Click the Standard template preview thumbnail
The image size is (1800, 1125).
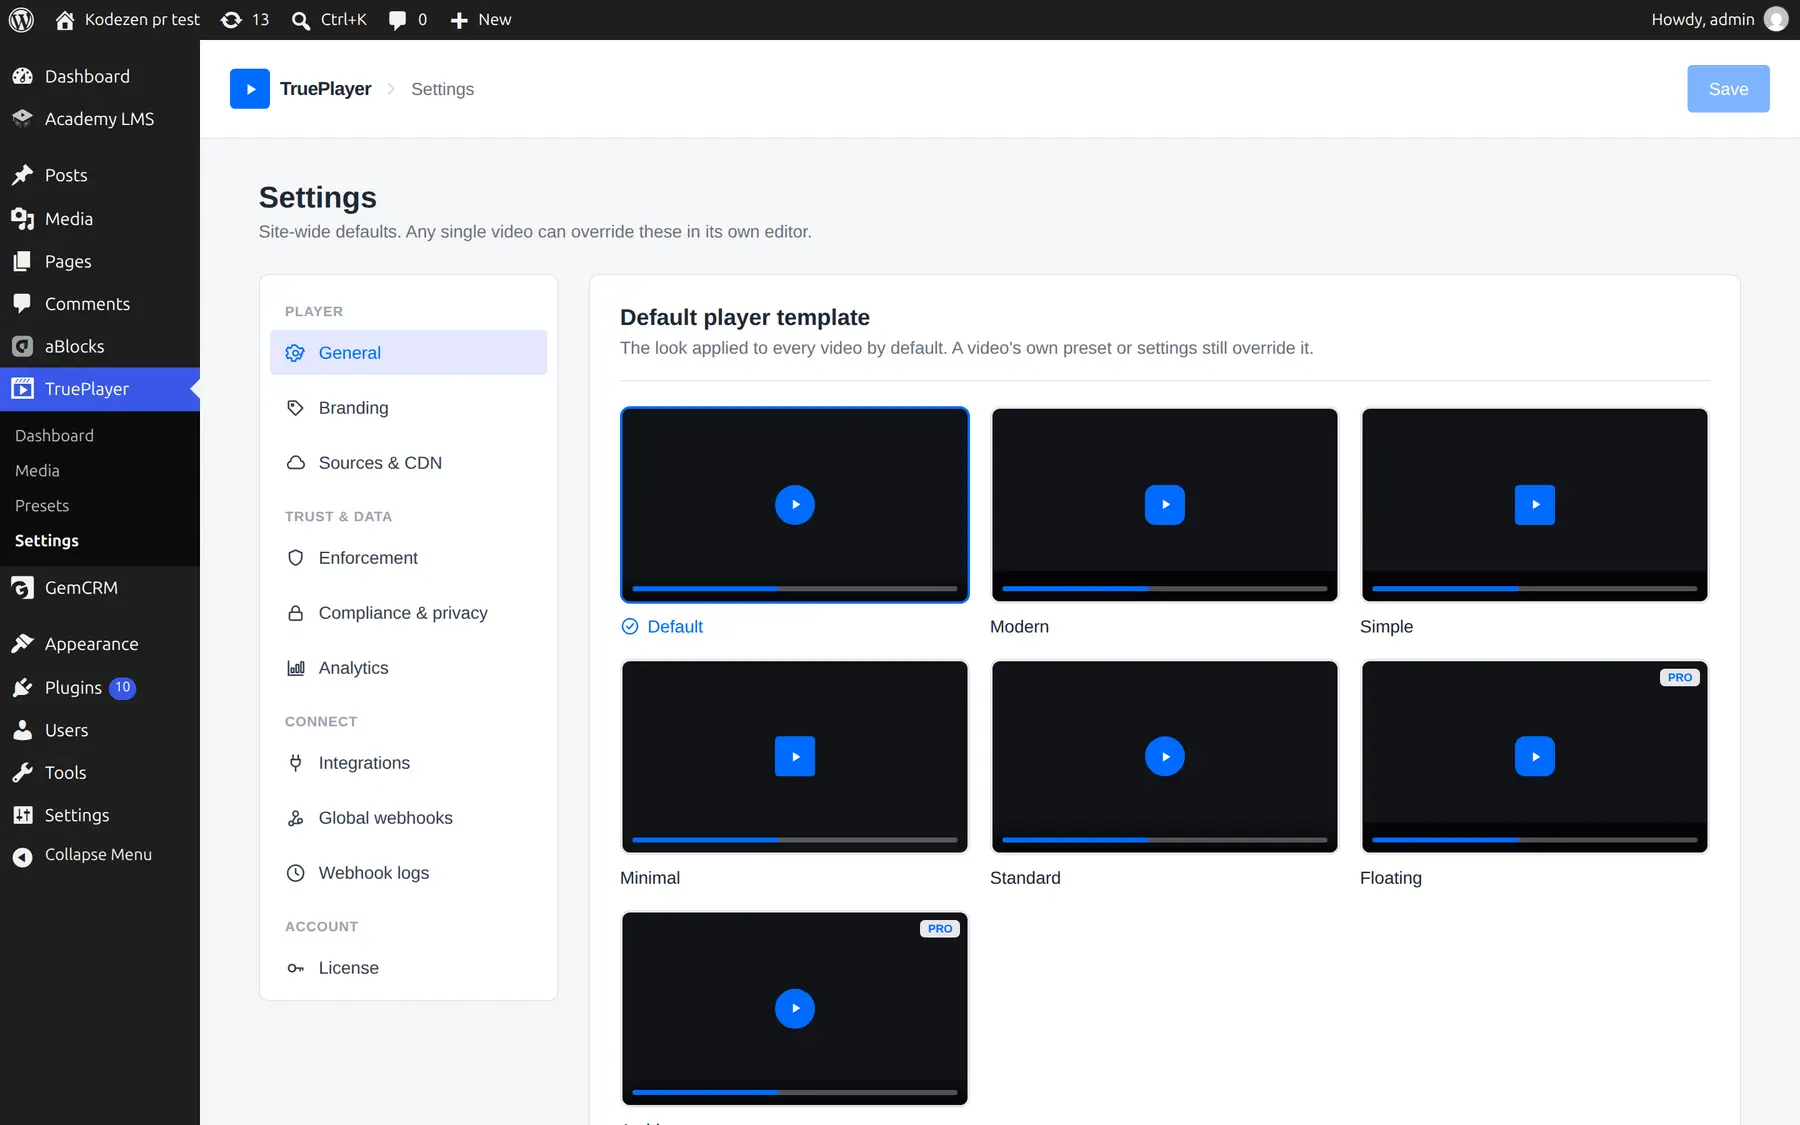pos(1165,757)
